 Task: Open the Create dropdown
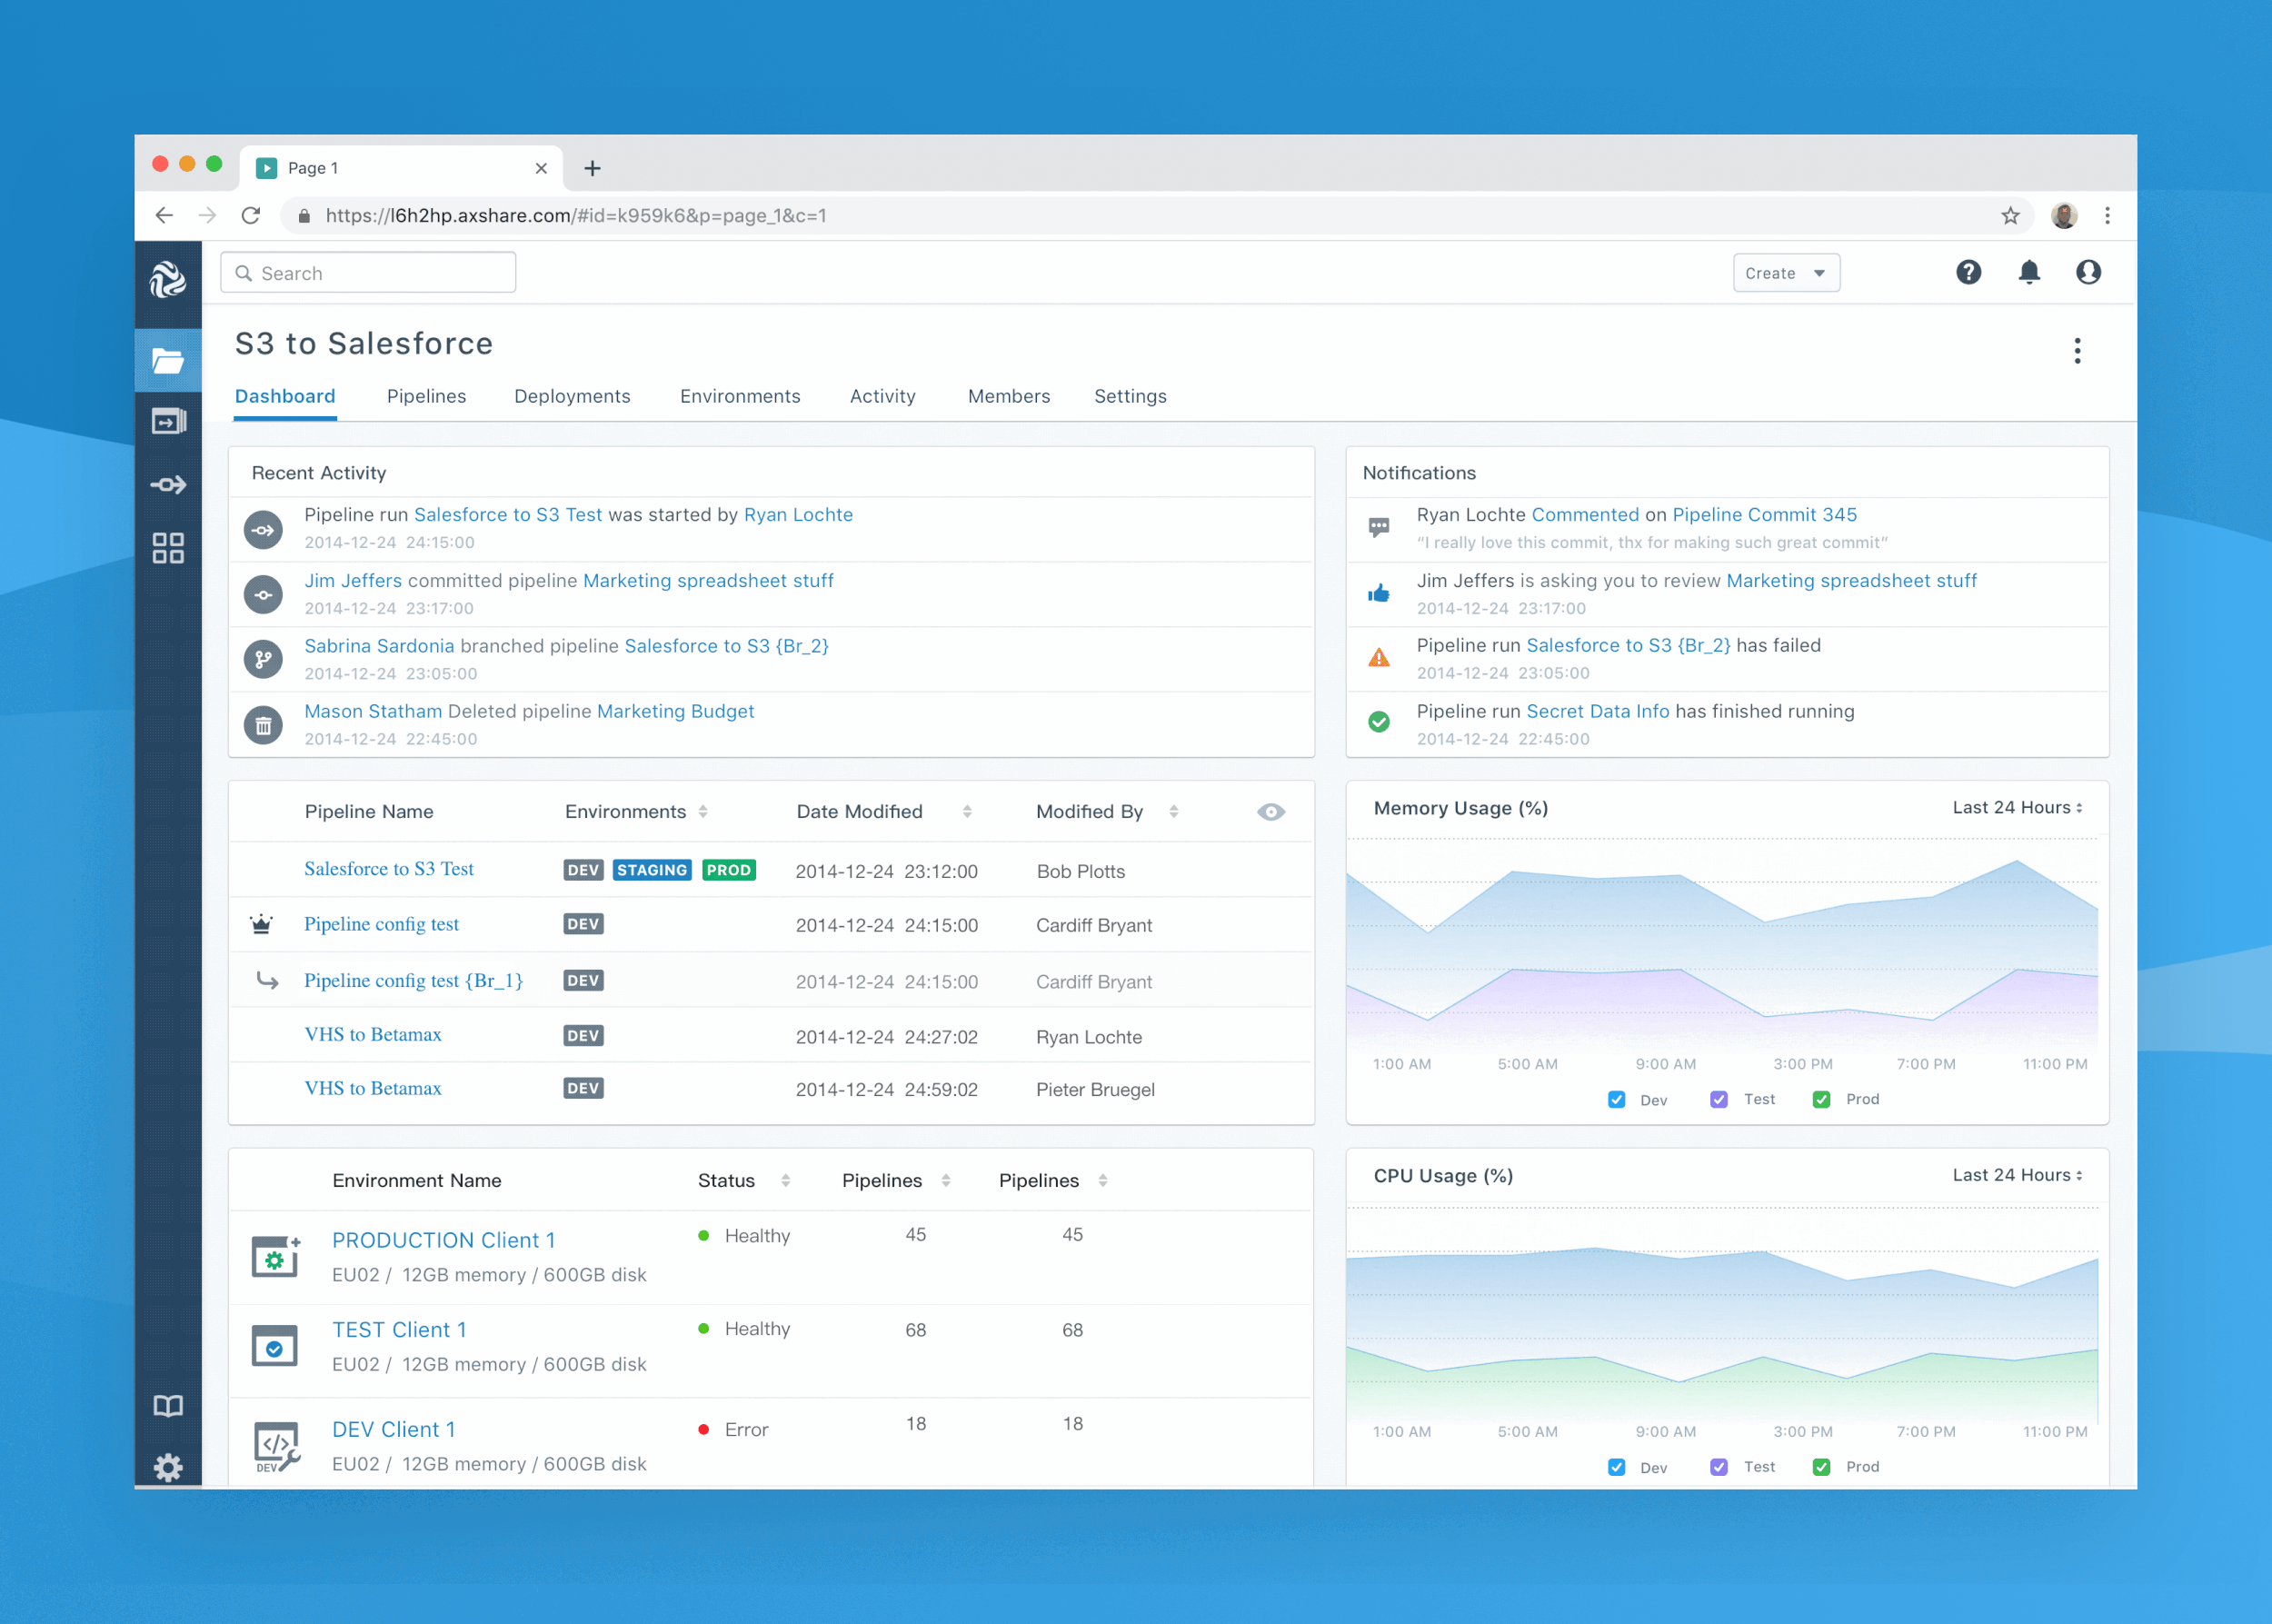click(1785, 273)
